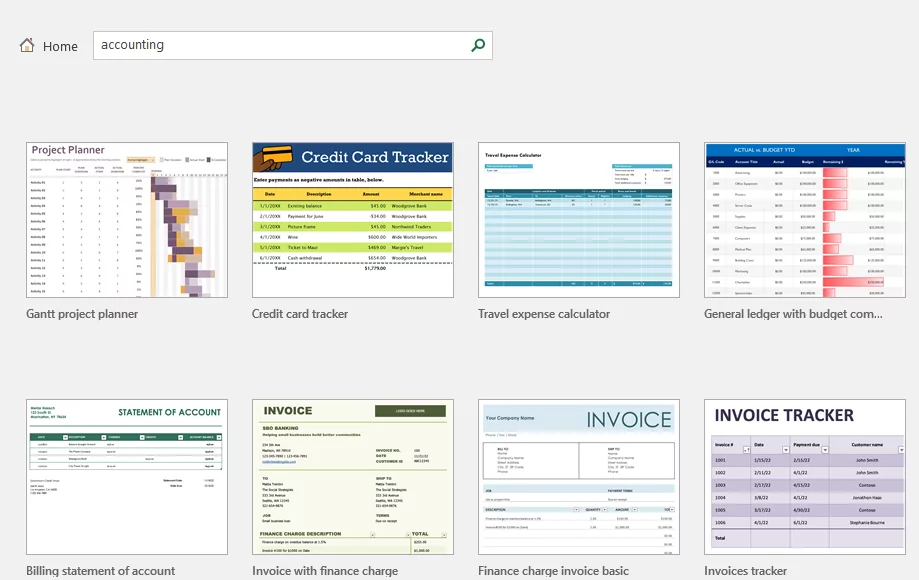Viewport: 919px width, 580px height.
Task: Choose the General ledger budget template preview
Action: click(805, 220)
